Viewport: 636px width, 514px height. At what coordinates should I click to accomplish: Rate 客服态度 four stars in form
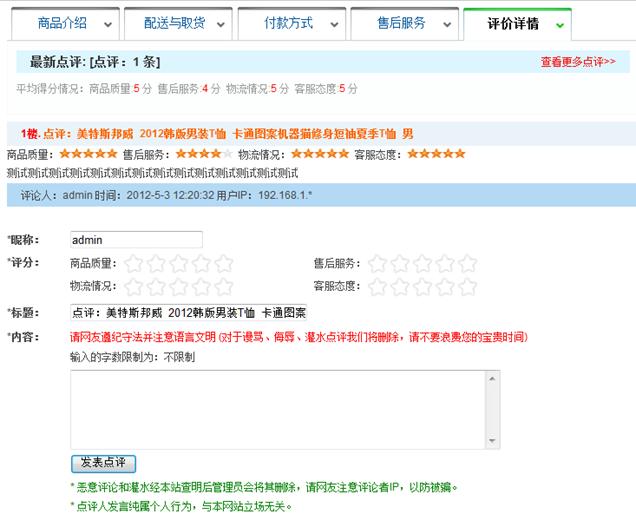(x=445, y=287)
